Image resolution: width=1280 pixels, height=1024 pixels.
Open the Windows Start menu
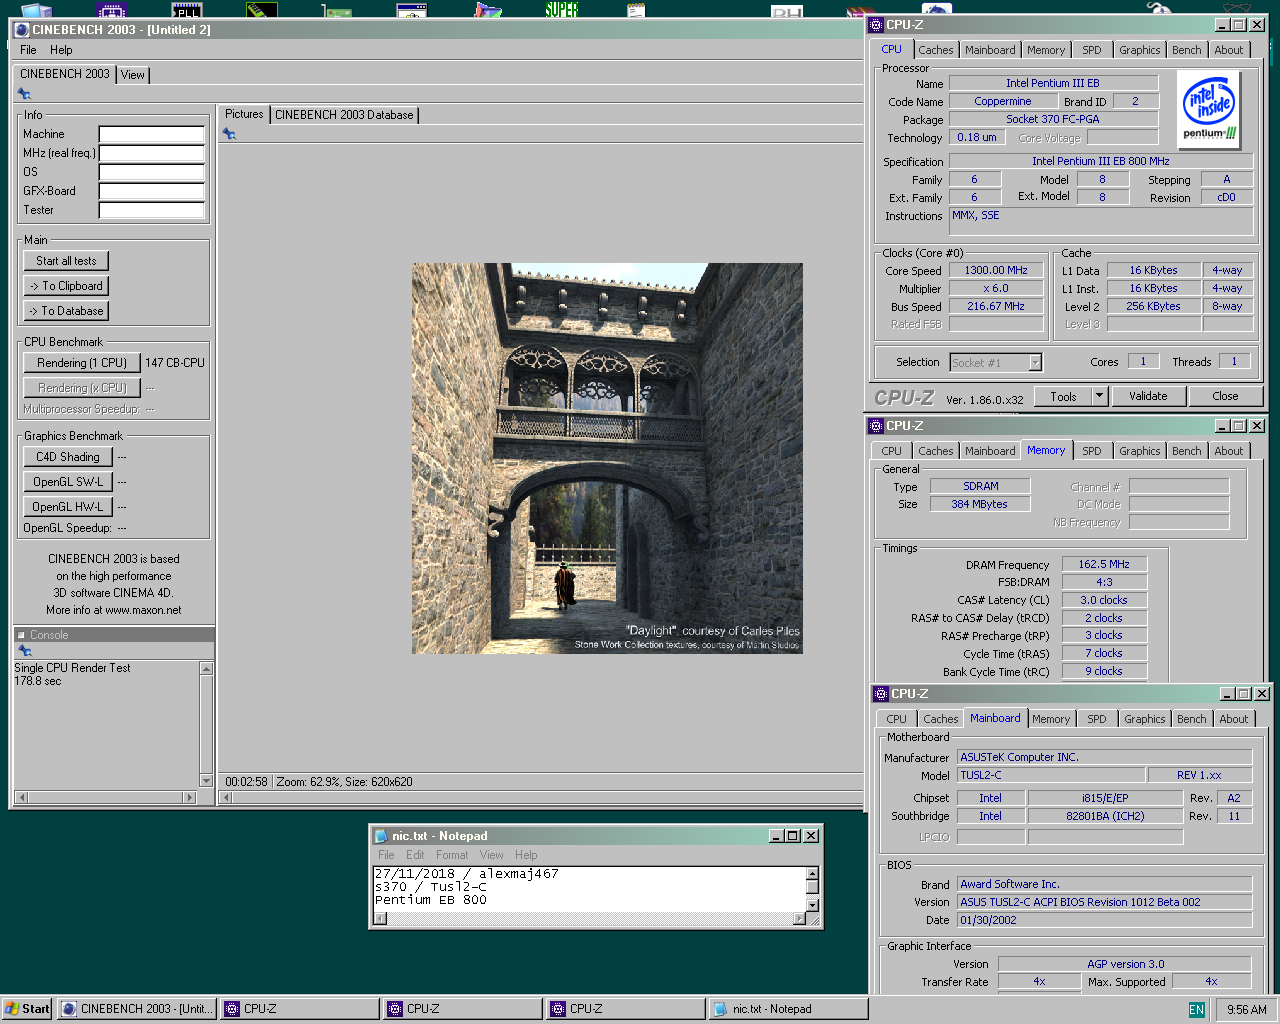point(27,1009)
